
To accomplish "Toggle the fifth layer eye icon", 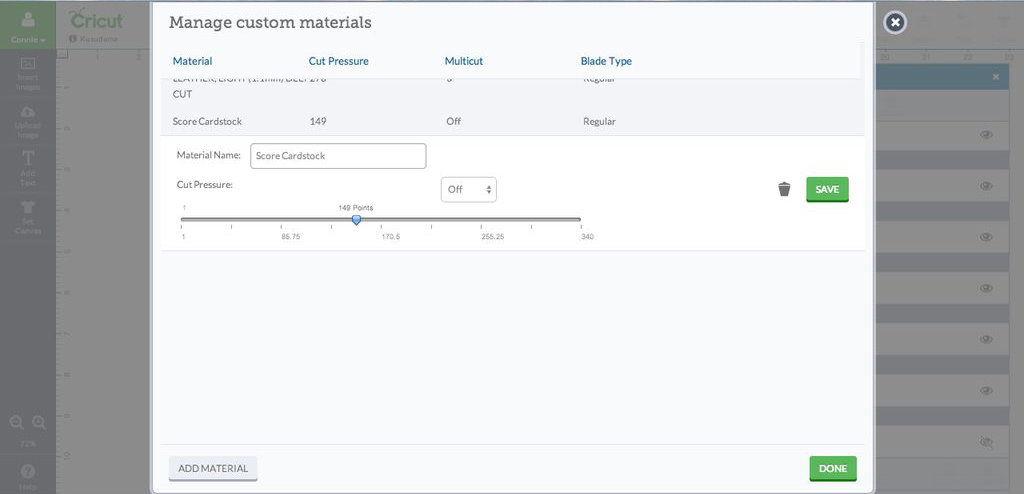I will 986,339.
